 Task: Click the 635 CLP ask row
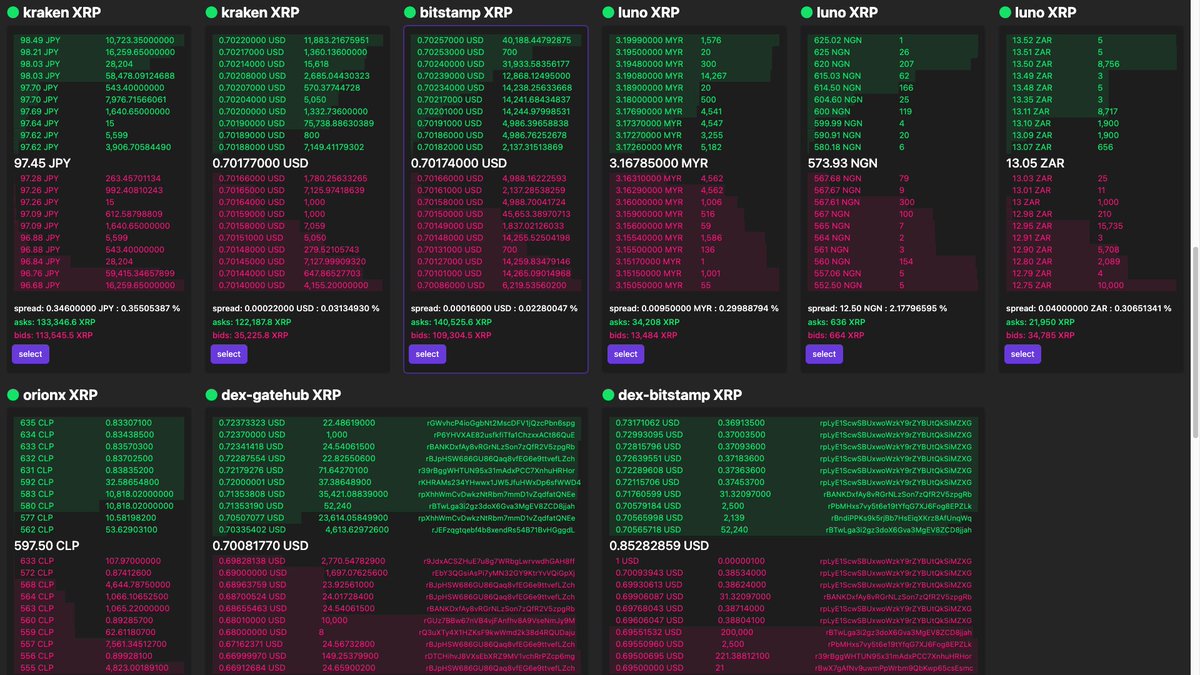pos(97,423)
